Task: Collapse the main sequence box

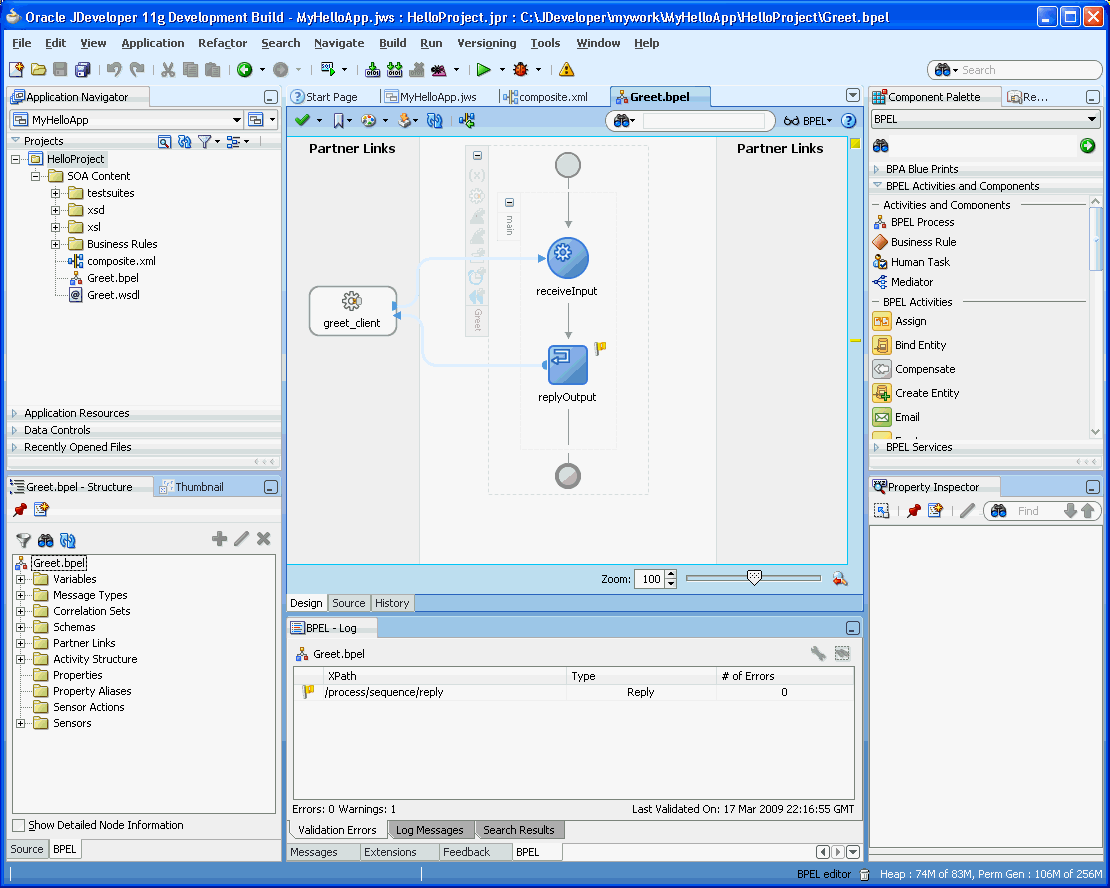Action: coord(509,202)
